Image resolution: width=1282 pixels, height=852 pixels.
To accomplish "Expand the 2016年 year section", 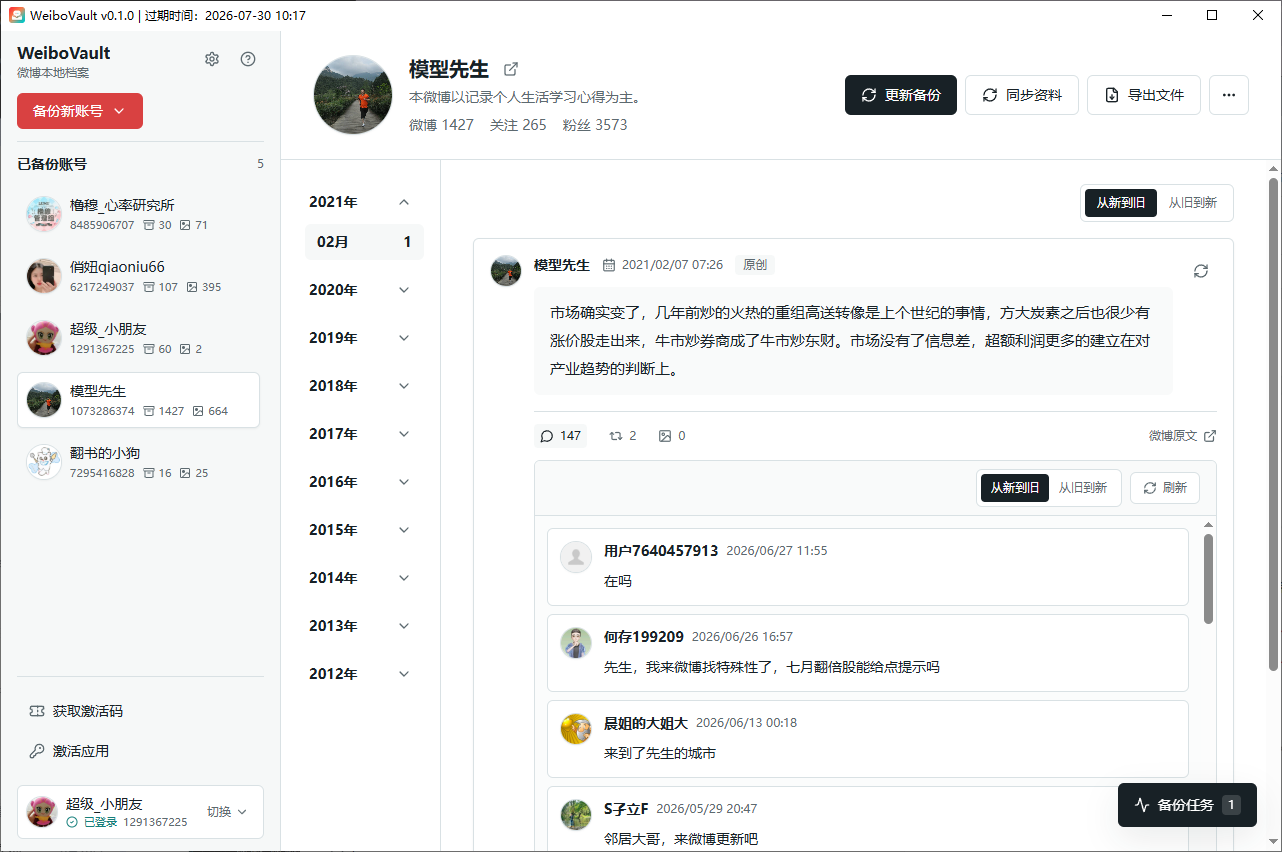I will pos(364,482).
